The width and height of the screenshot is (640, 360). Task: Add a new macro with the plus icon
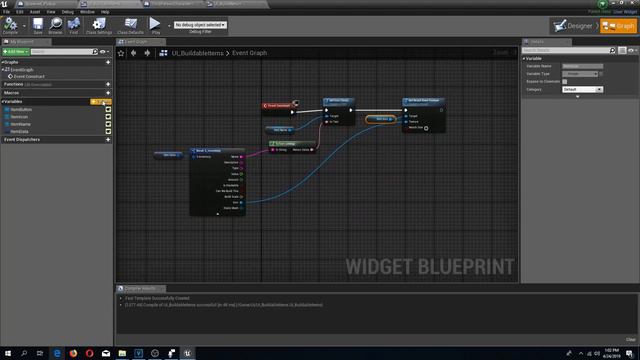pyautogui.click(x=108, y=93)
